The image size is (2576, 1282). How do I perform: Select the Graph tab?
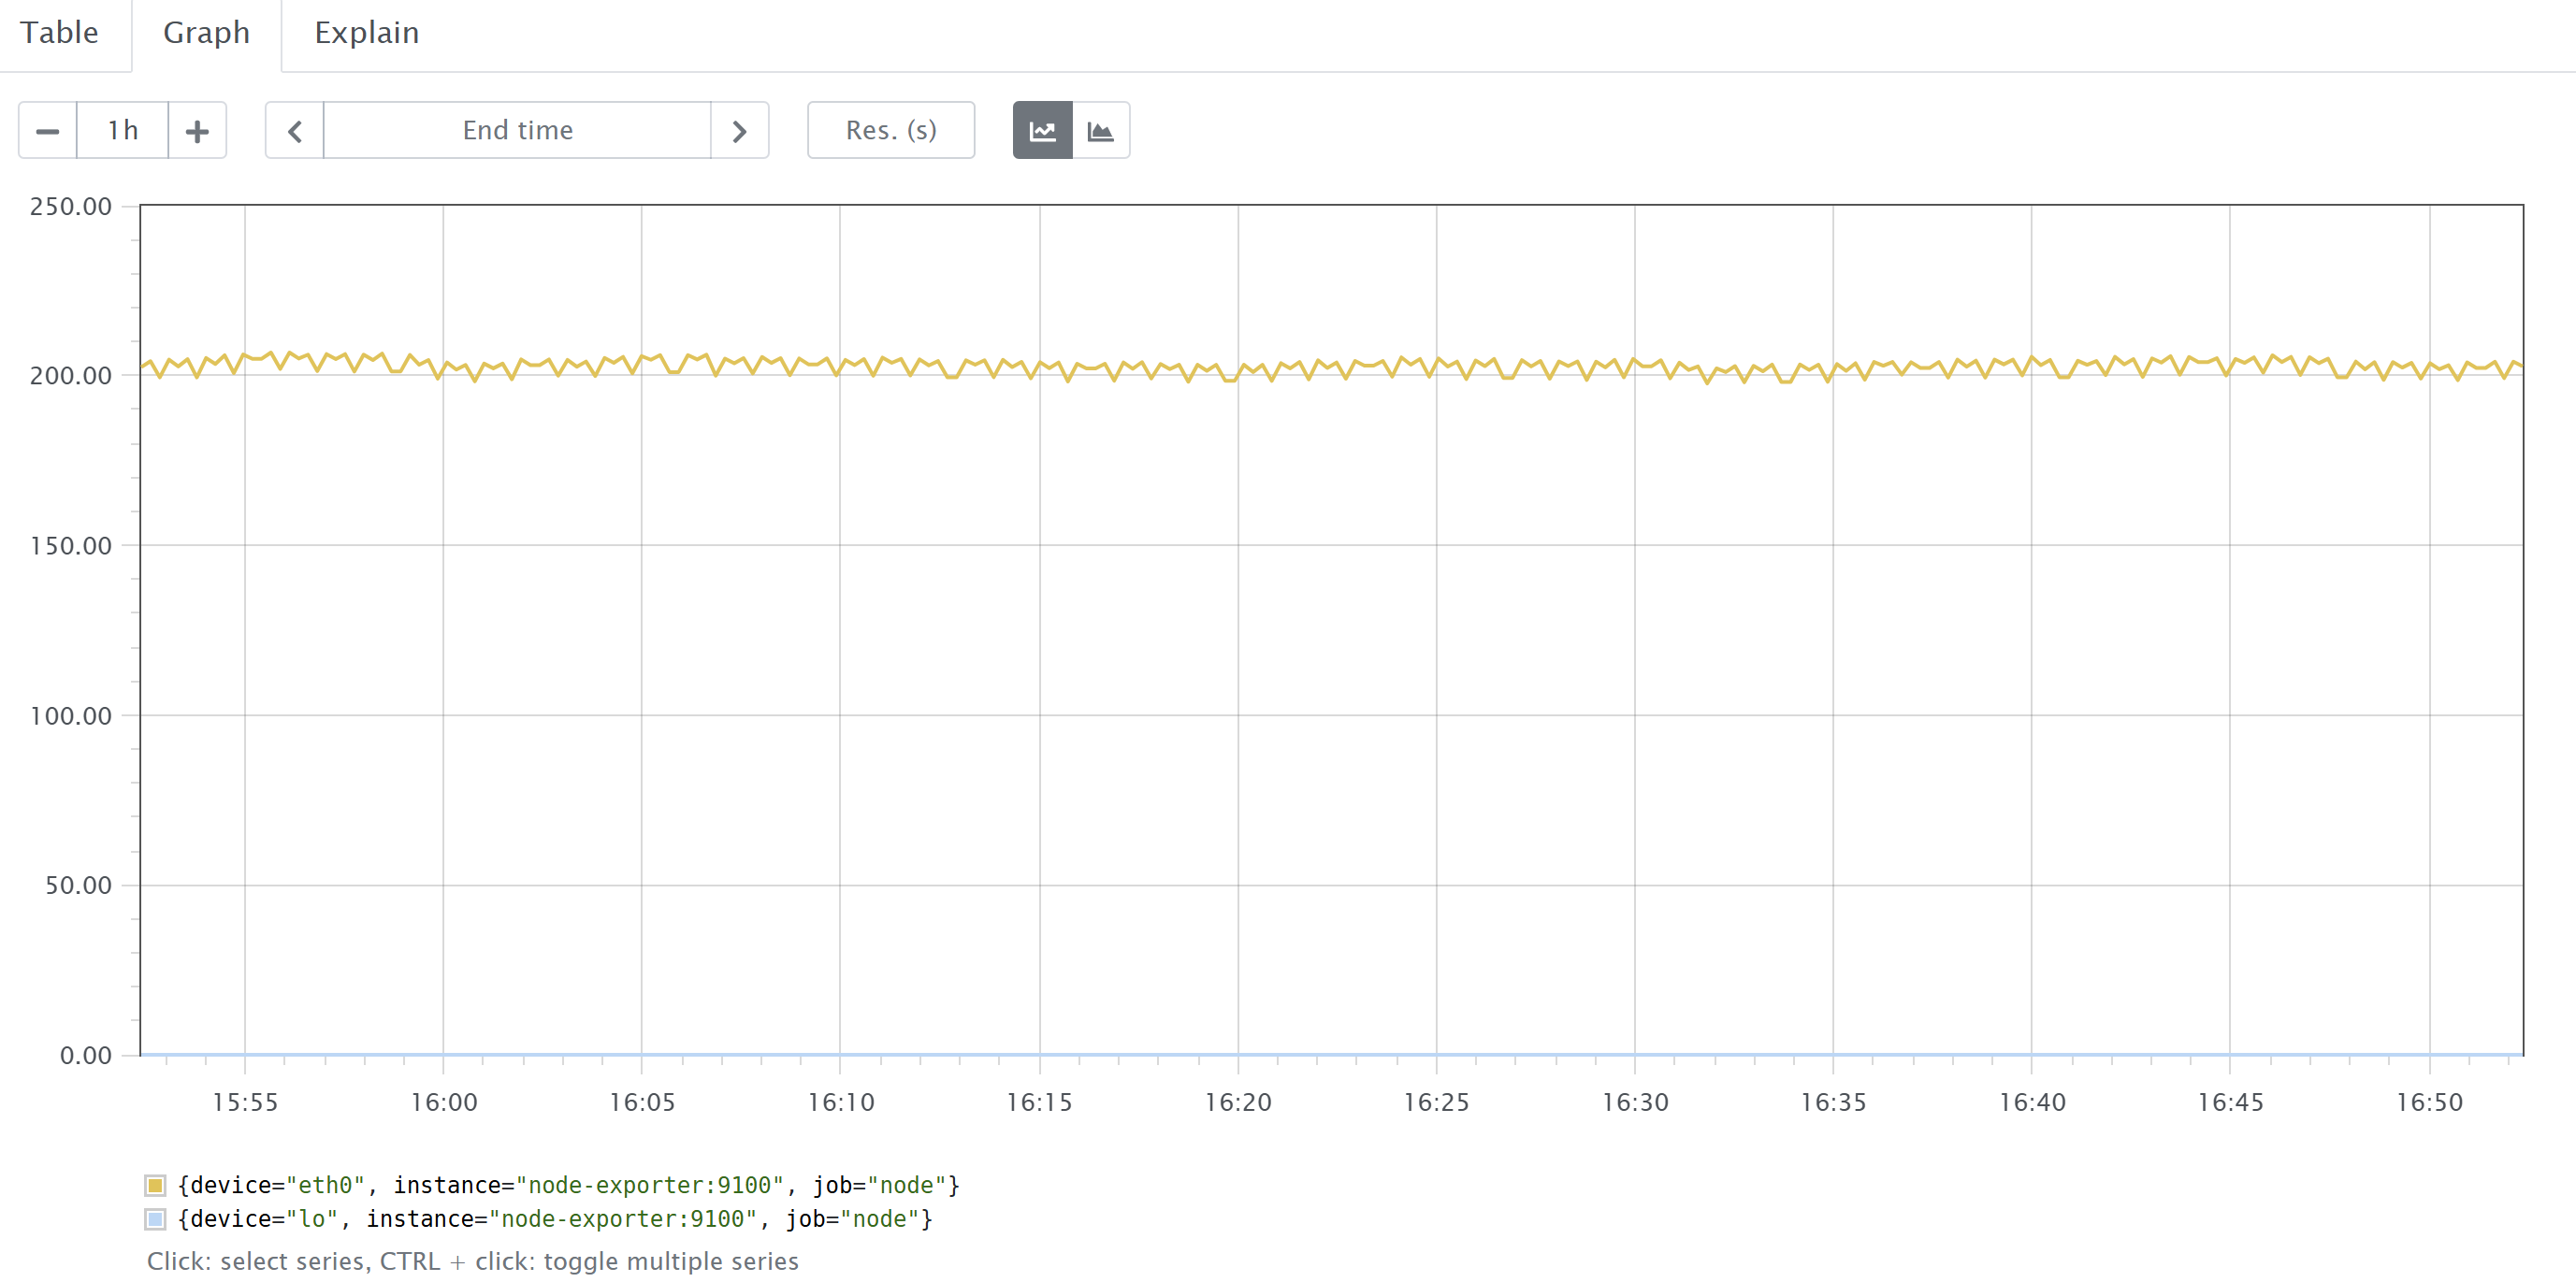(x=206, y=33)
